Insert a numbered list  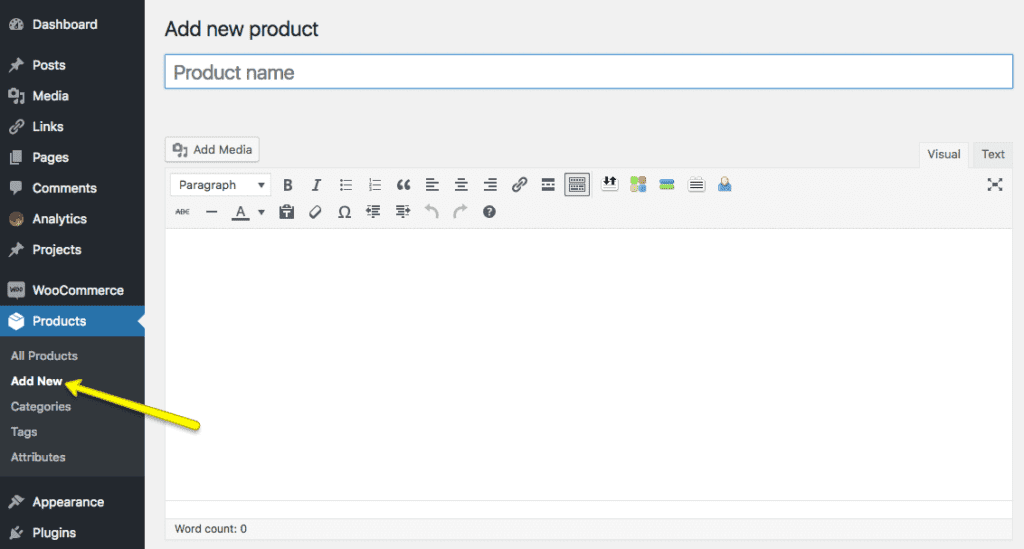coord(374,185)
